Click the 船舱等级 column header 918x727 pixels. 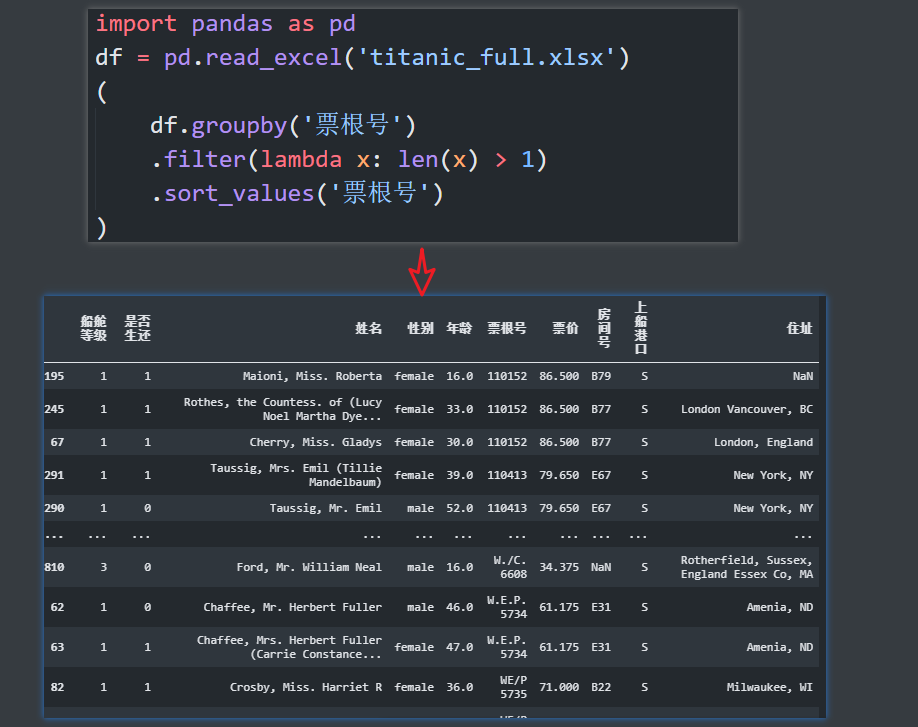click(x=94, y=328)
